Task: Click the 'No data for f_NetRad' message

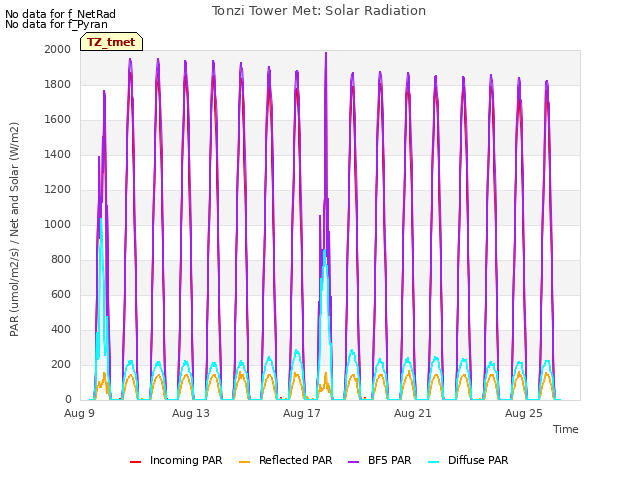Action: pos(60,14)
